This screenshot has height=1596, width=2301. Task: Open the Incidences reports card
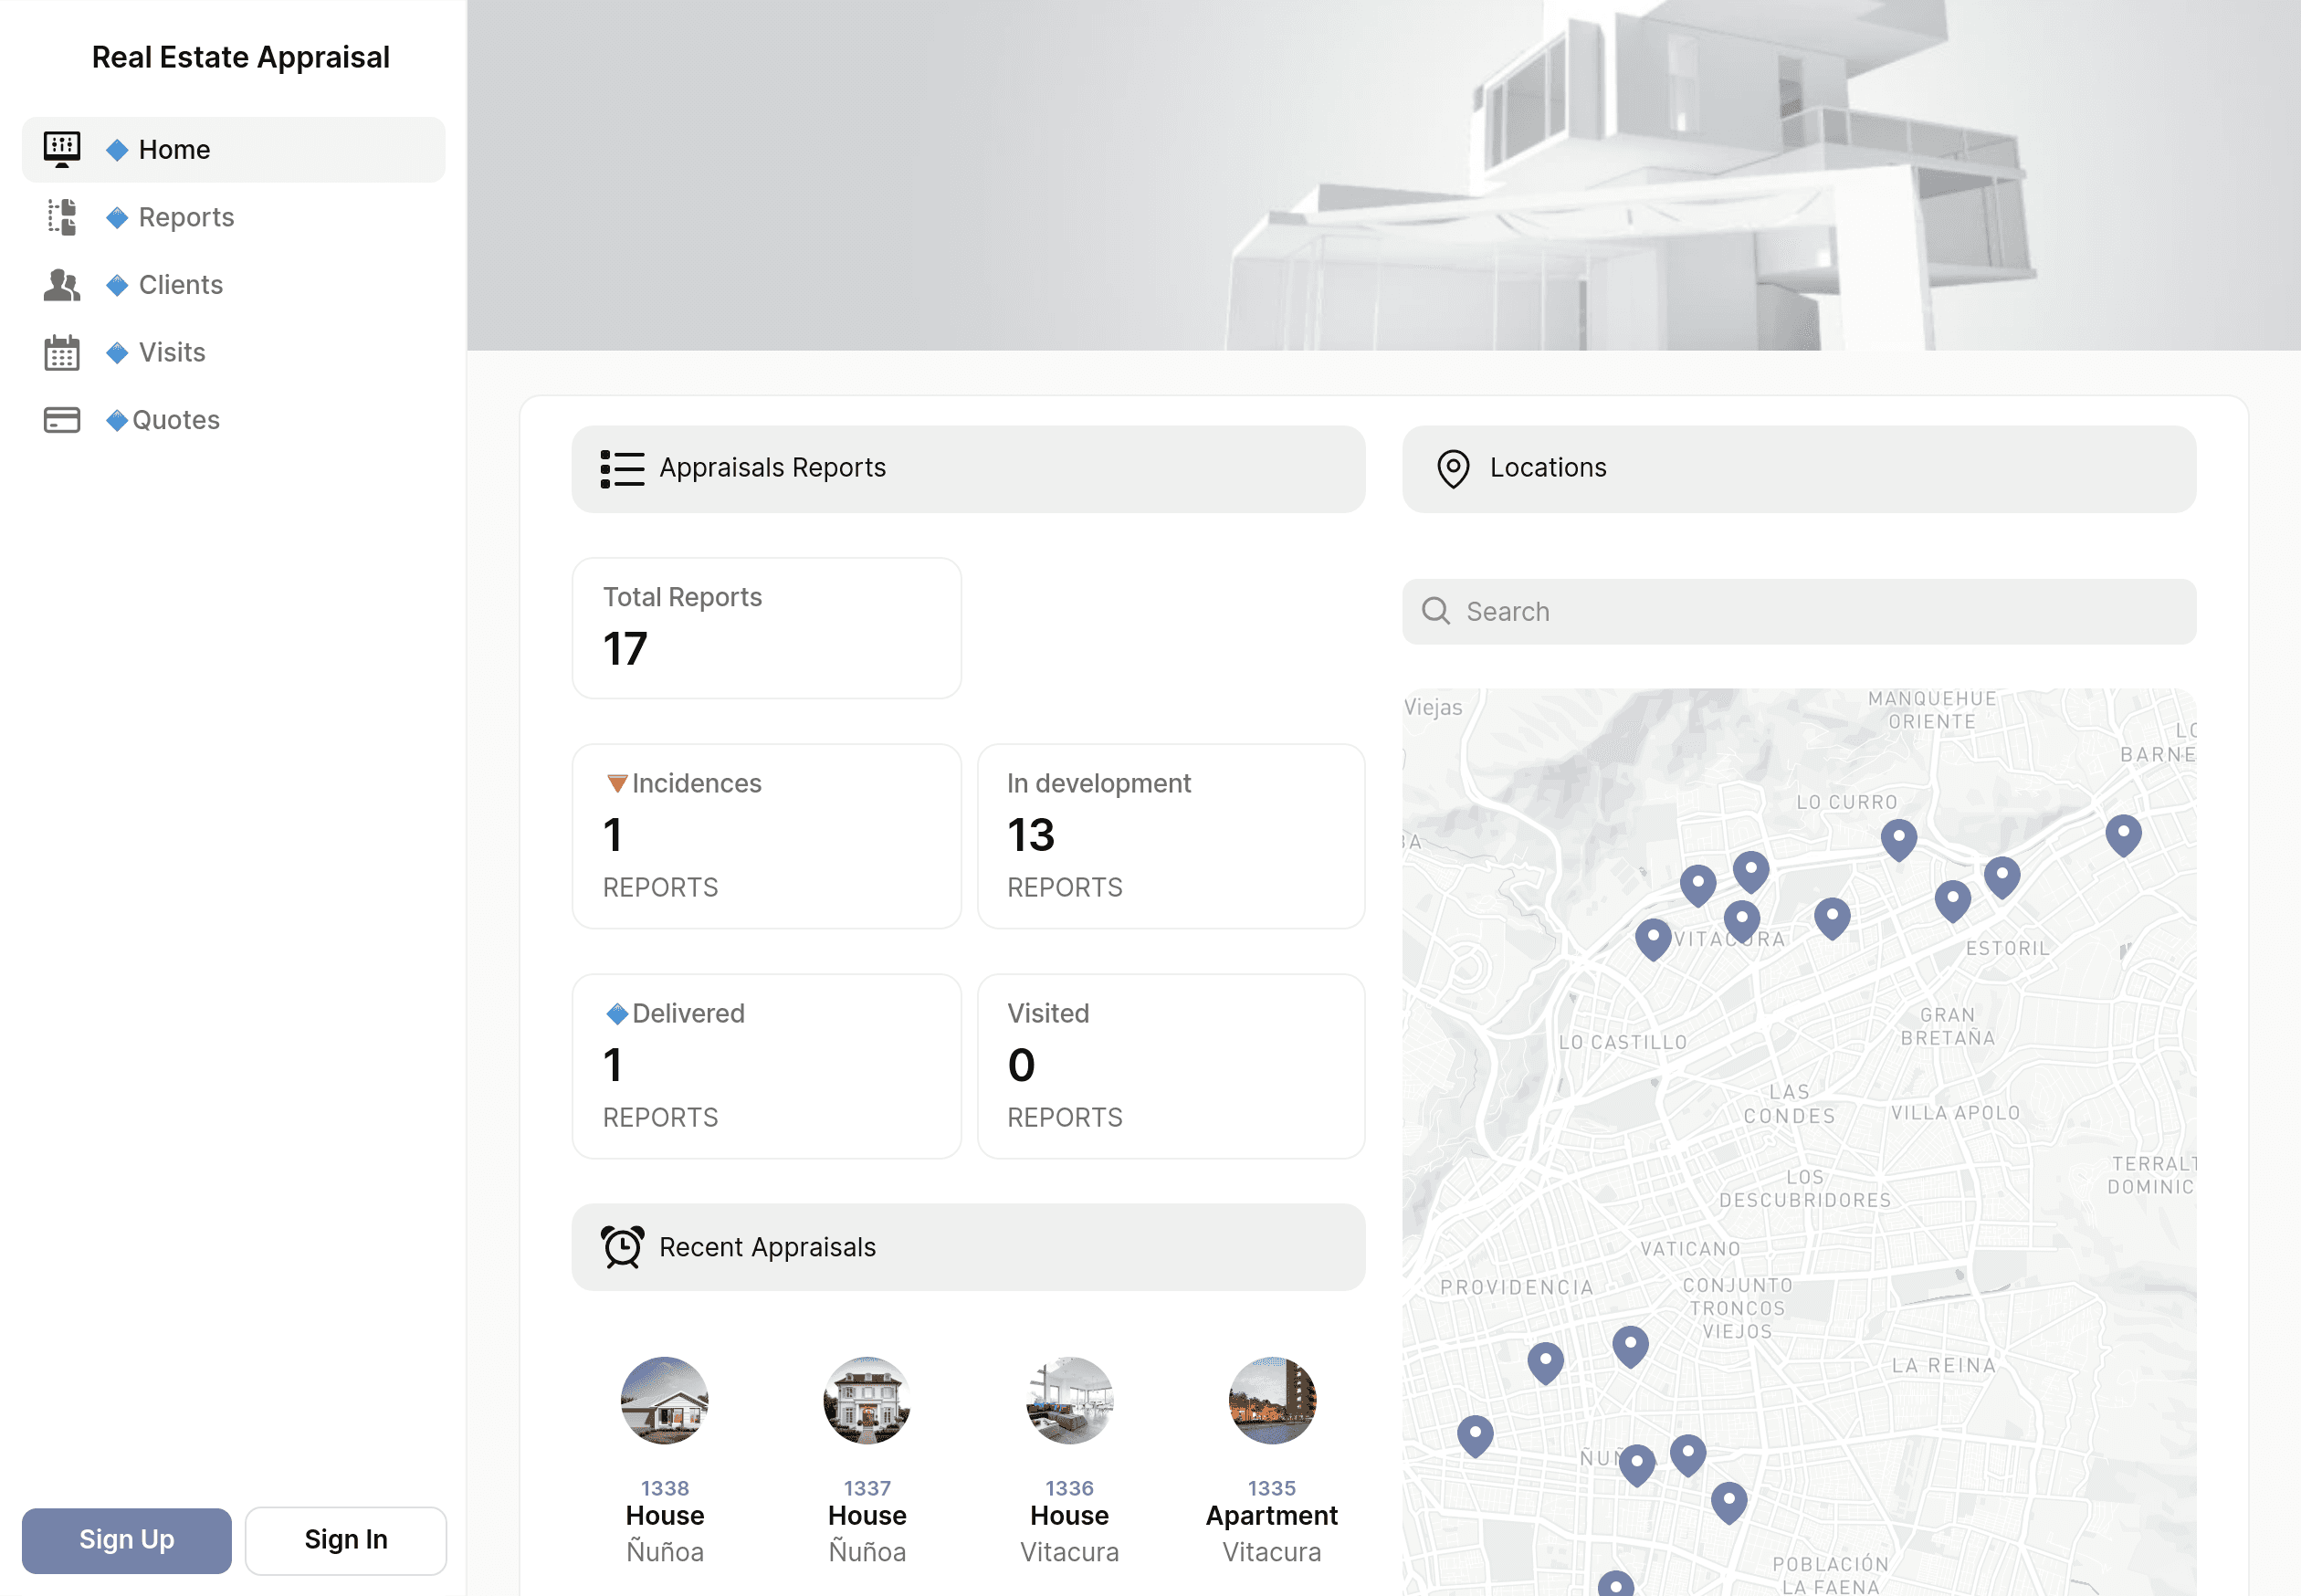(x=767, y=836)
